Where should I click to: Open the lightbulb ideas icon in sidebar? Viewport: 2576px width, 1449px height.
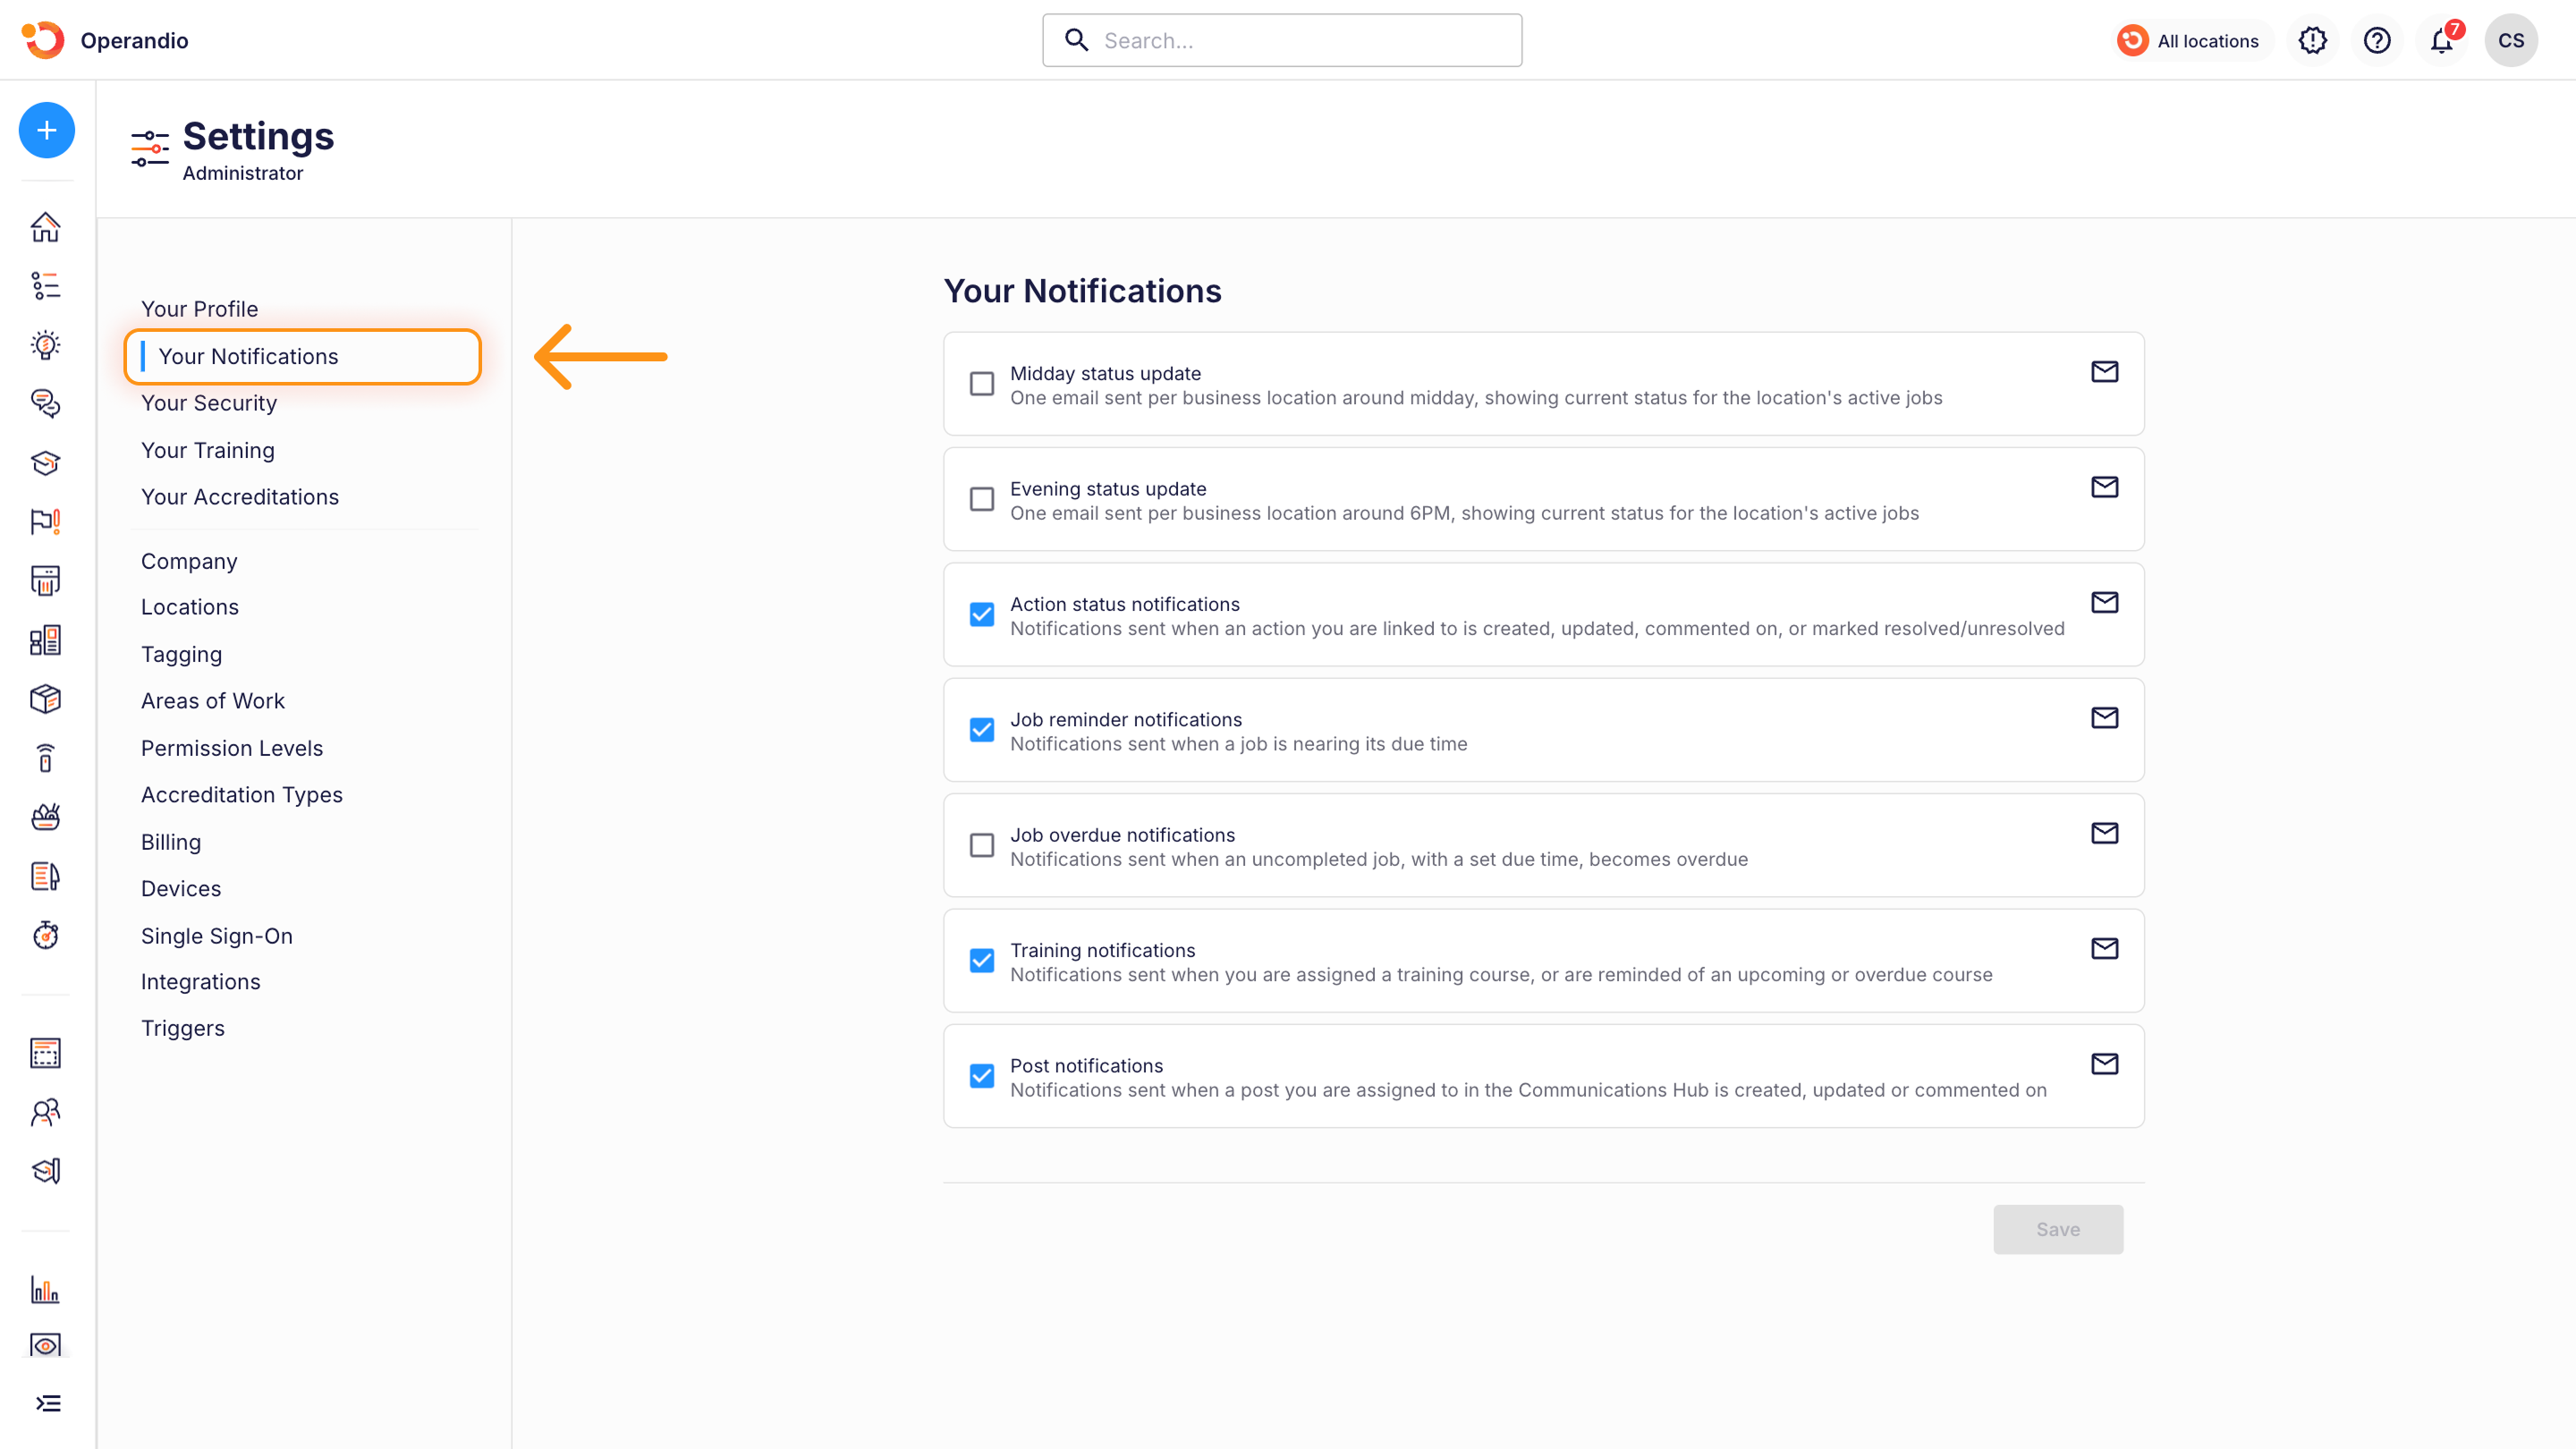pos(46,345)
